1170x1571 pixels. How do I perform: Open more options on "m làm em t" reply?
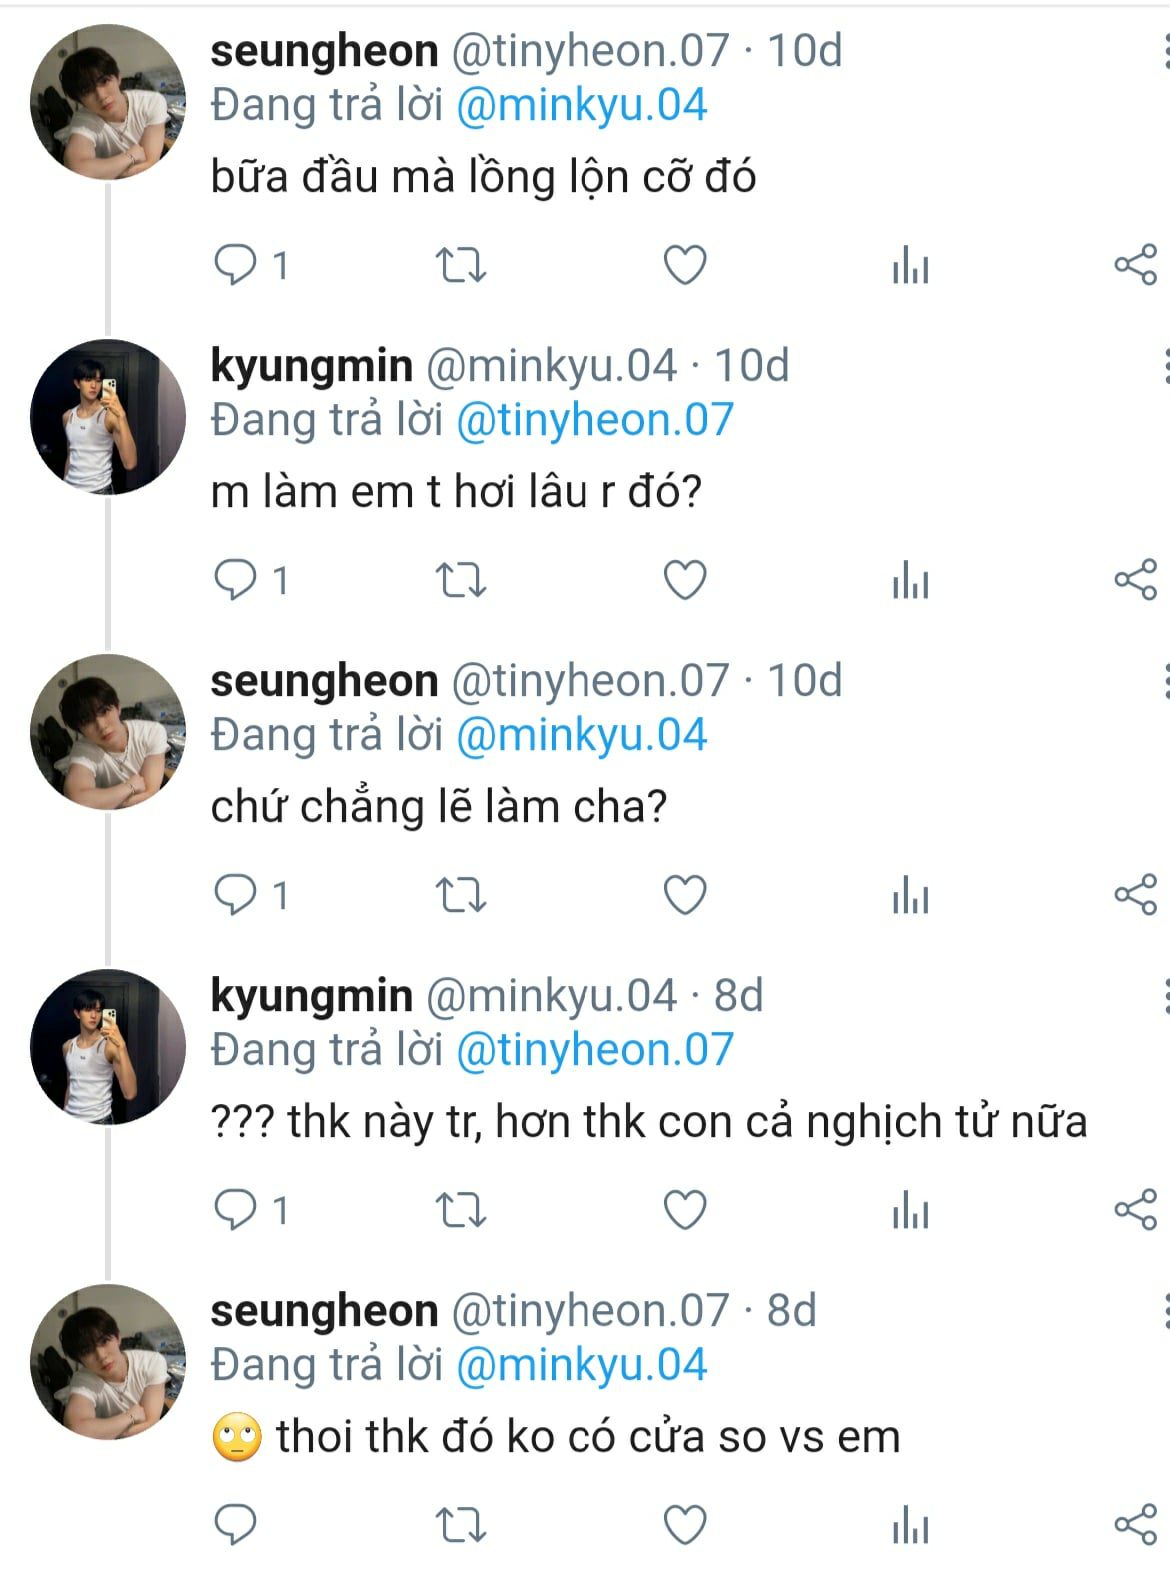point(1164,366)
